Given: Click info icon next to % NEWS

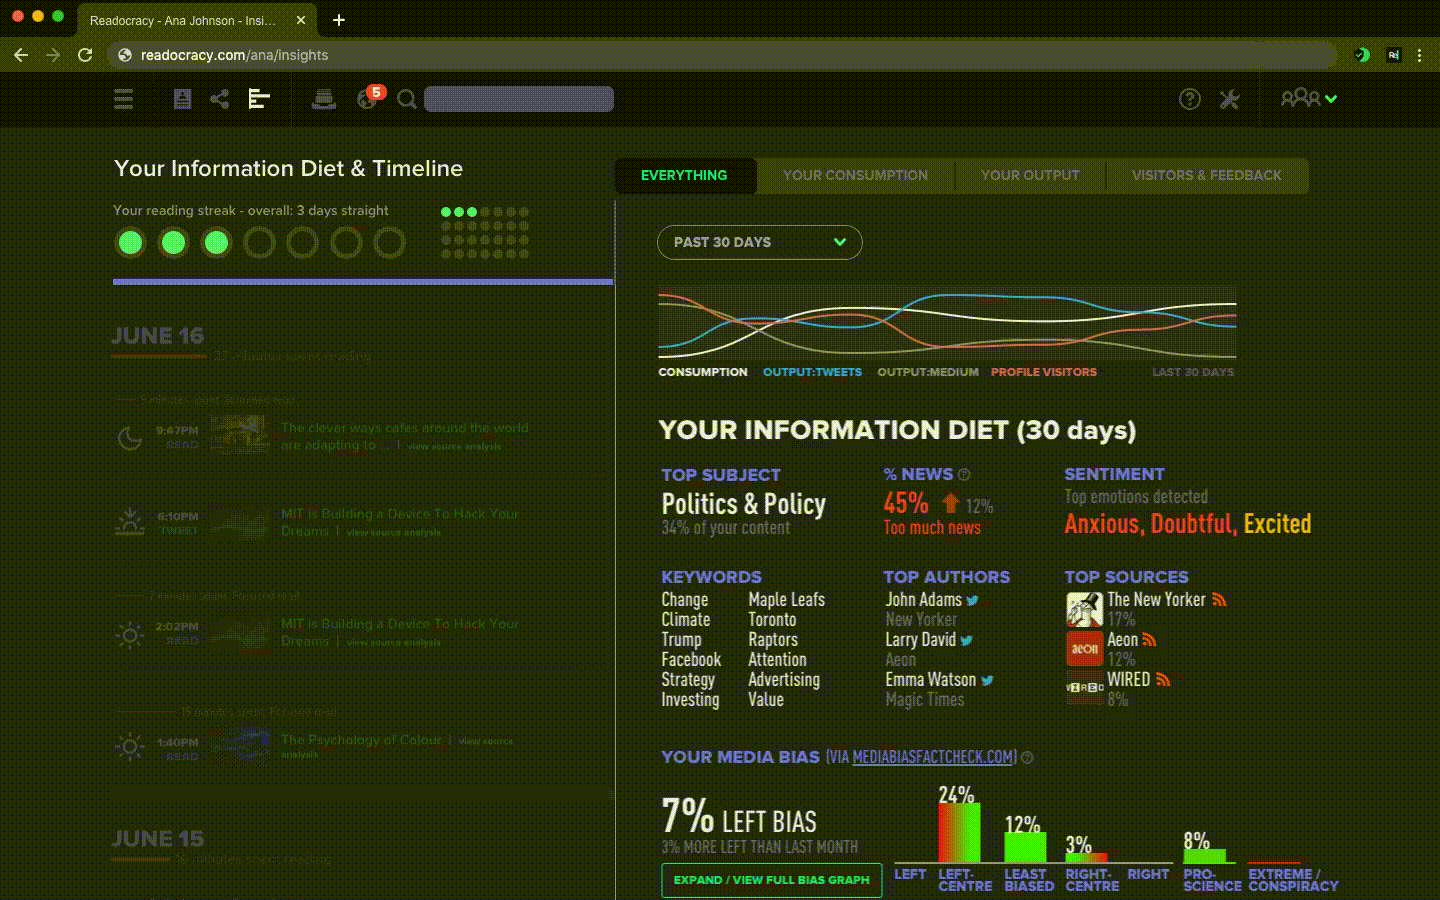Looking at the screenshot, I should coord(964,475).
